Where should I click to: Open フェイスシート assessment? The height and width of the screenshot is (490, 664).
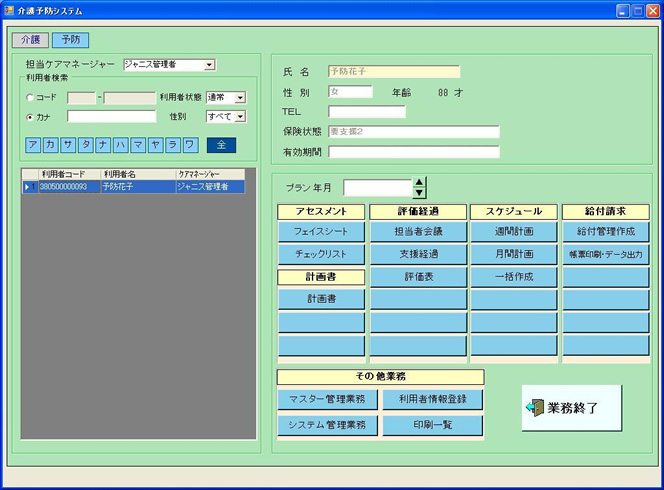point(321,231)
